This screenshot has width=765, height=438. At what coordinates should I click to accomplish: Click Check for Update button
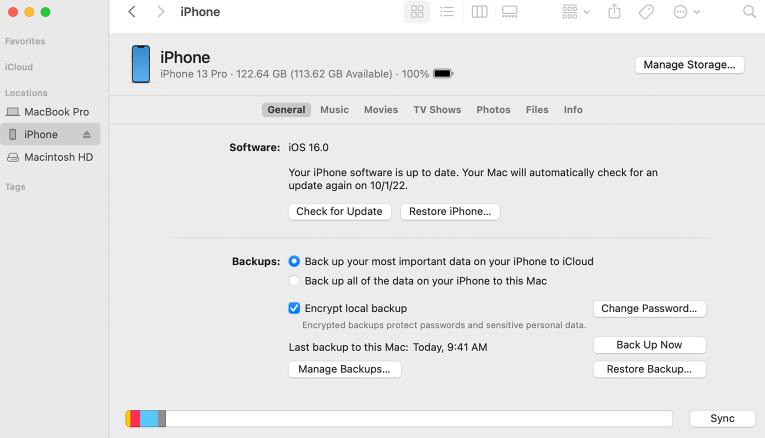(339, 212)
